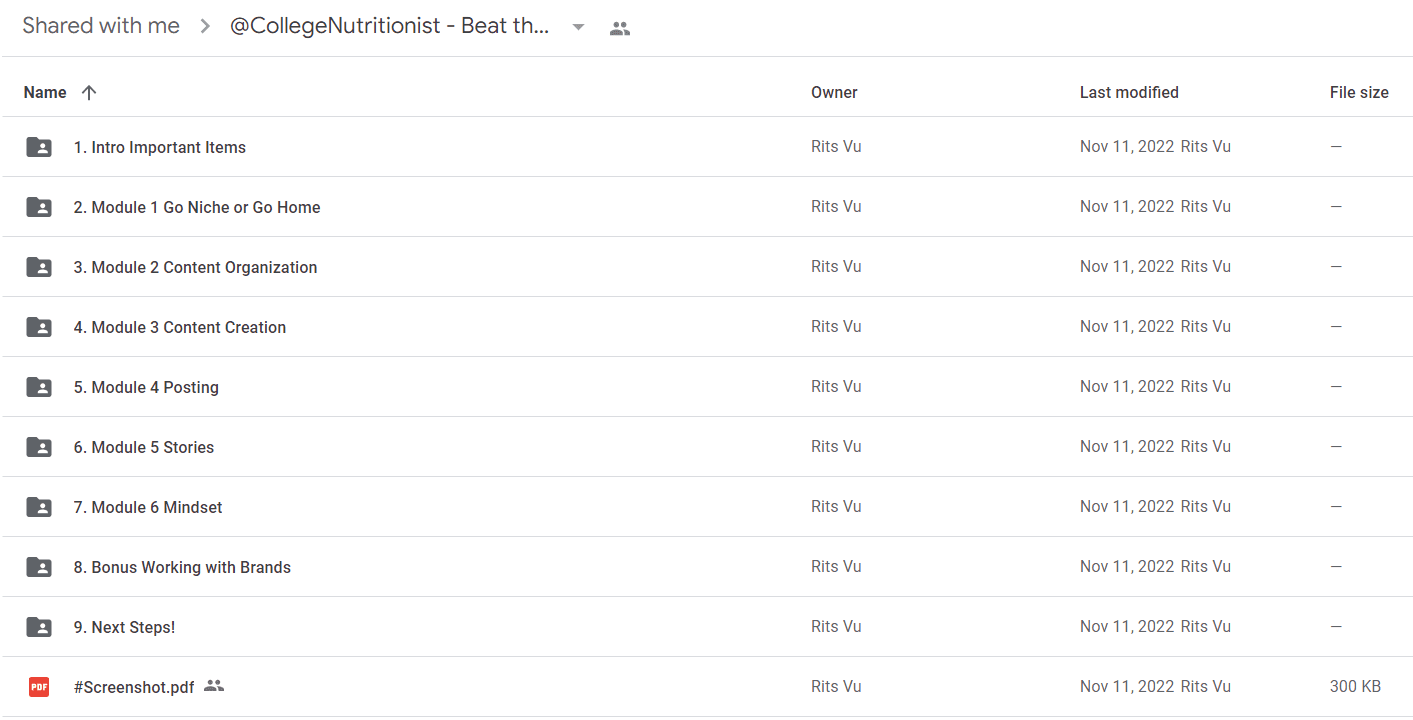Click the shared folder icon for Intro Important Items
The height and width of the screenshot is (720, 1413).
pyautogui.click(x=39, y=147)
